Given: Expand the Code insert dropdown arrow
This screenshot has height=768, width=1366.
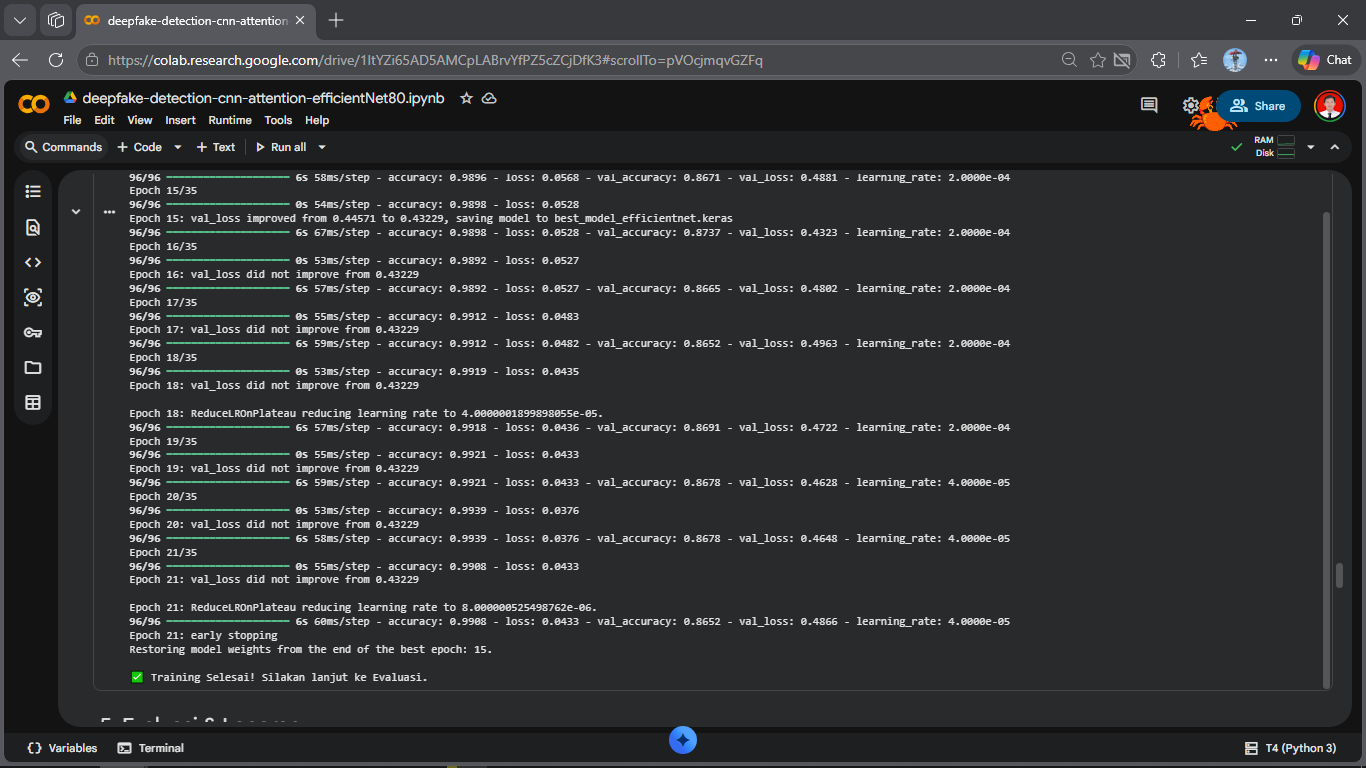Looking at the screenshot, I should [178, 147].
